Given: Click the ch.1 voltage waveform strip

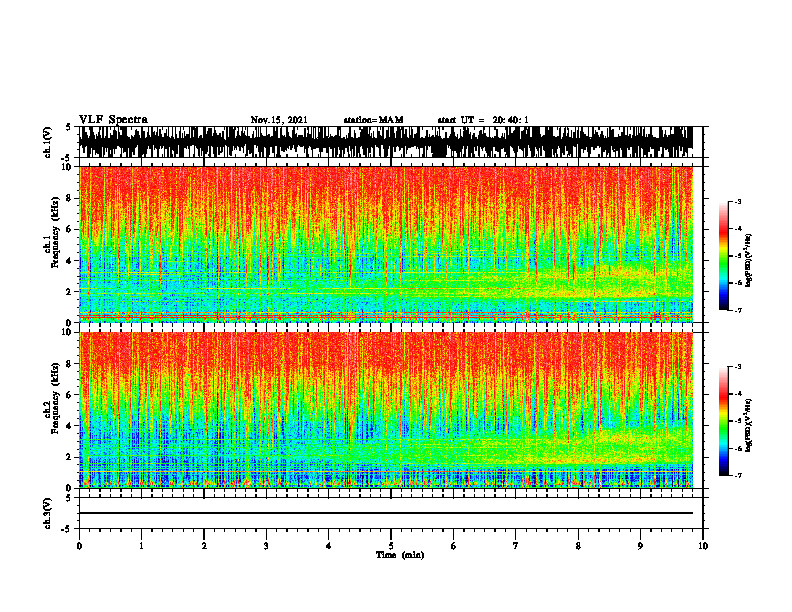Looking at the screenshot, I should coord(386,142).
